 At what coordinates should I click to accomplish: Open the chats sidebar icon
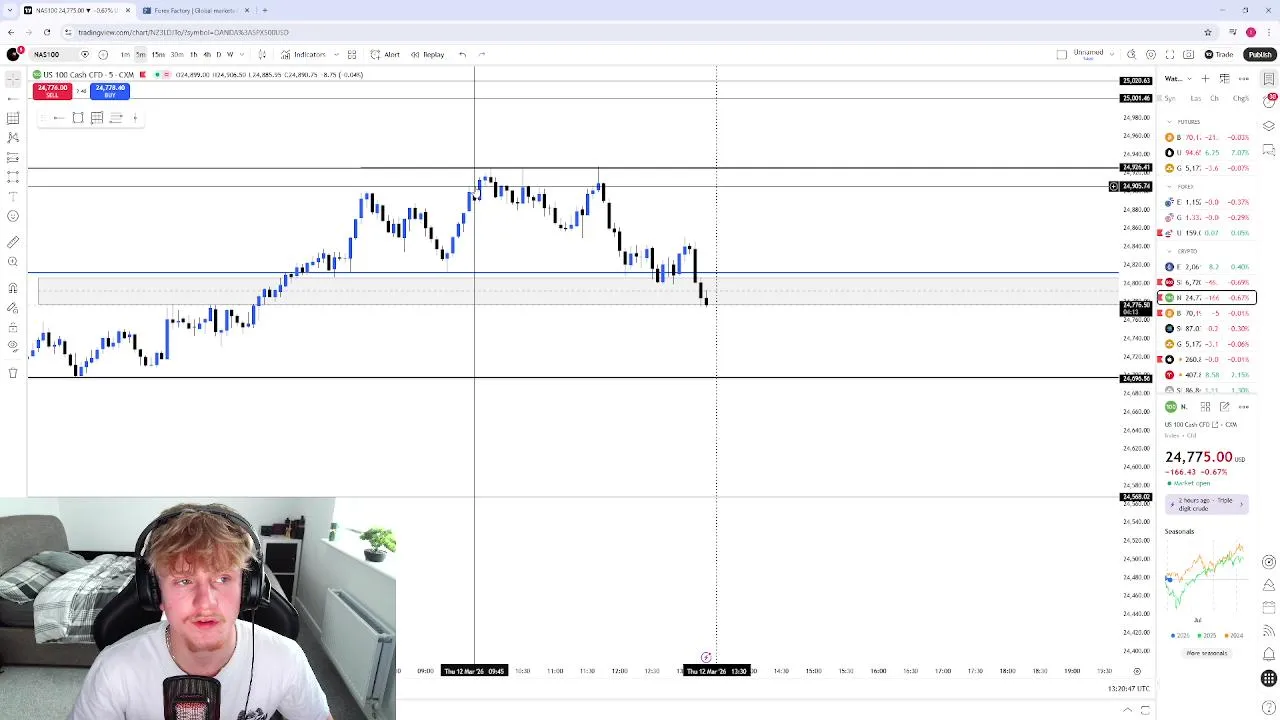click(1269, 150)
